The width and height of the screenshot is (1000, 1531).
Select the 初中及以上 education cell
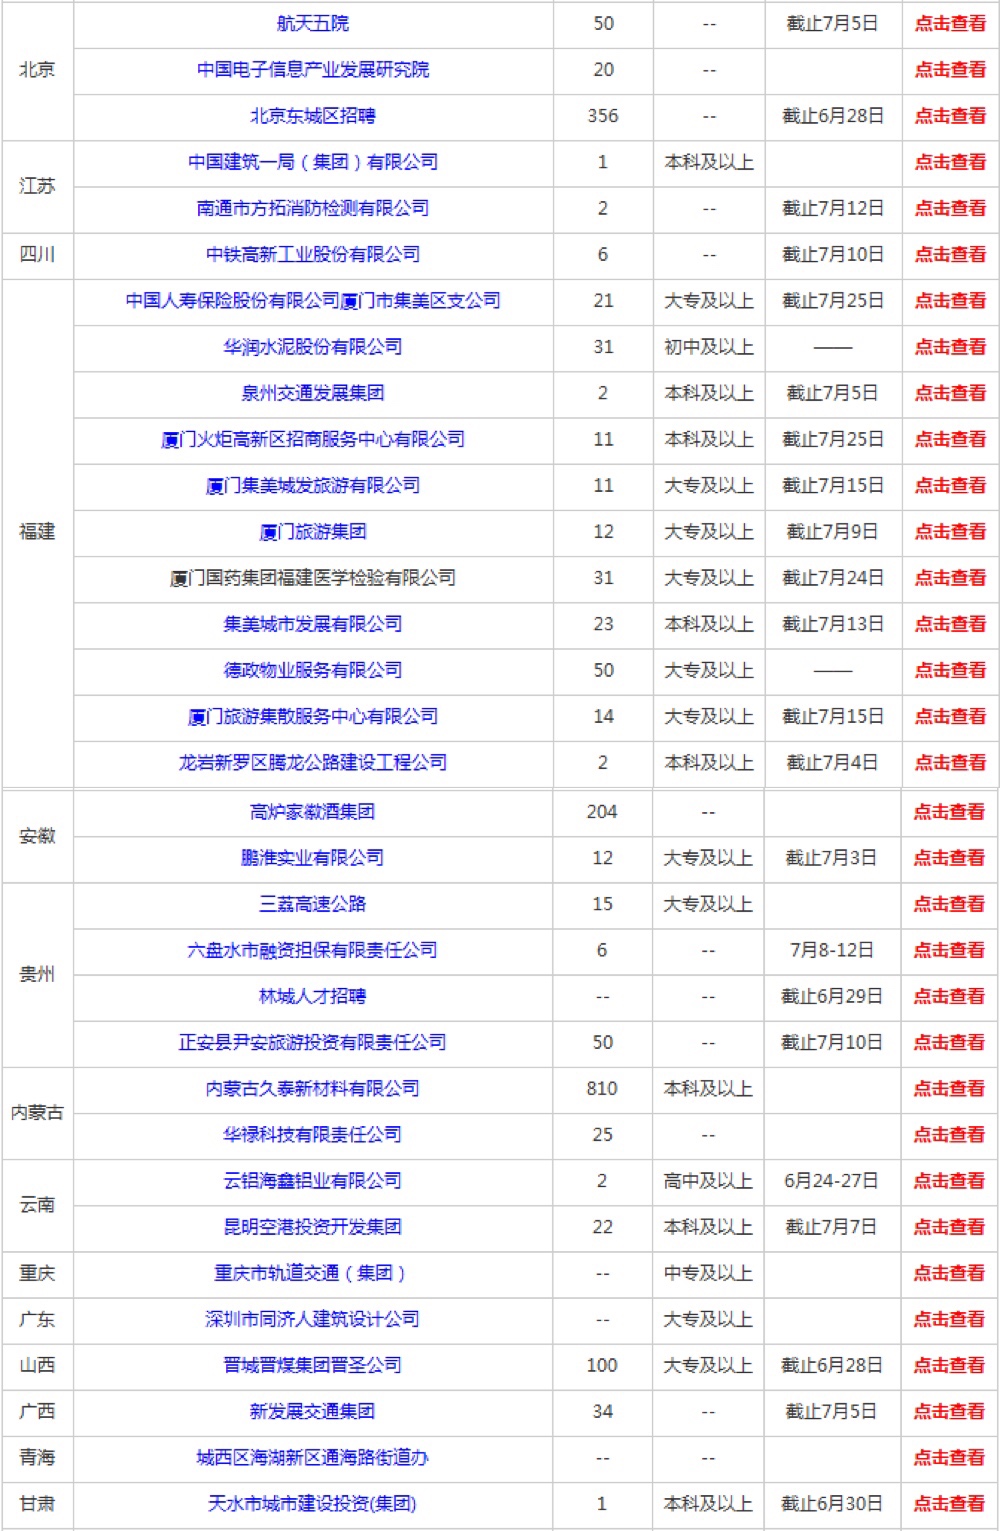coord(709,346)
